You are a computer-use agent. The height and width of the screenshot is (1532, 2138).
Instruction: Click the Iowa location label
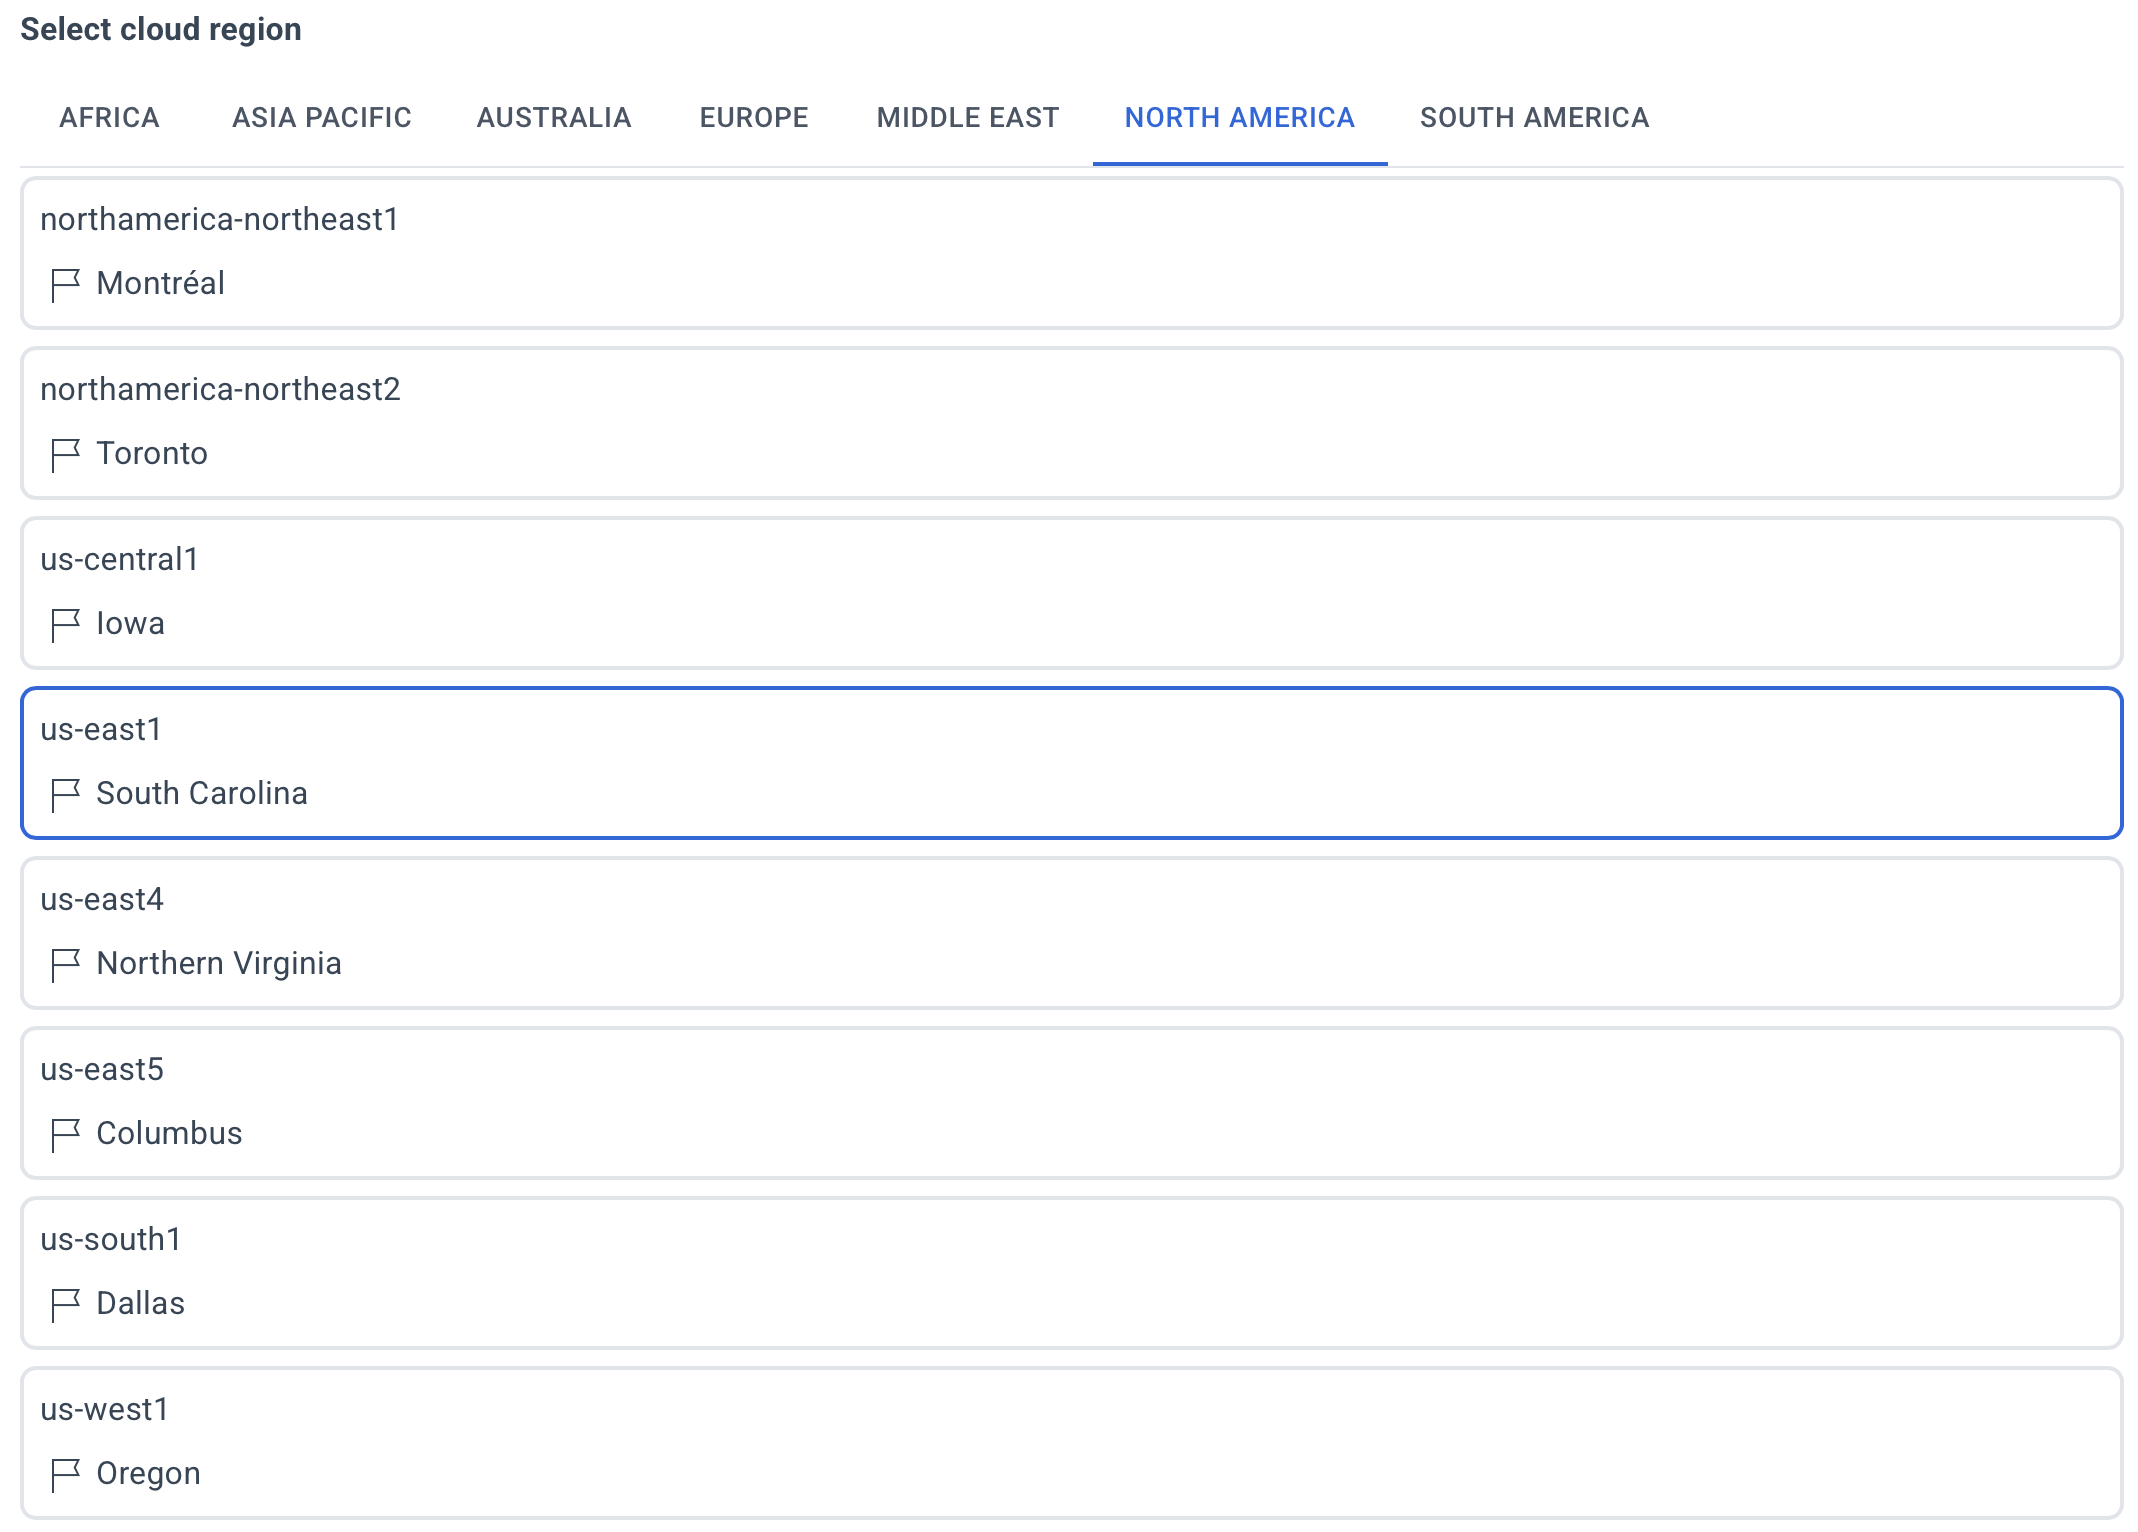point(130,623)
